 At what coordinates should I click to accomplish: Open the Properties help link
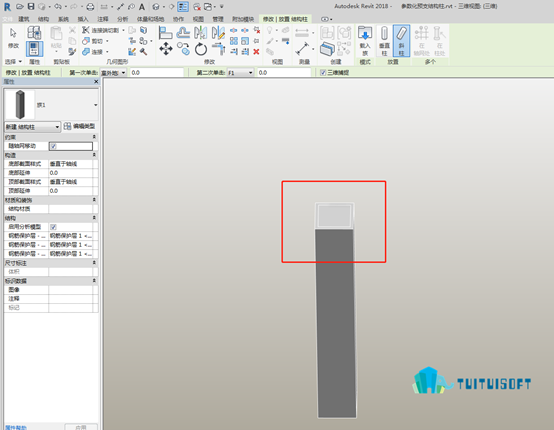(x=16, y=428)
